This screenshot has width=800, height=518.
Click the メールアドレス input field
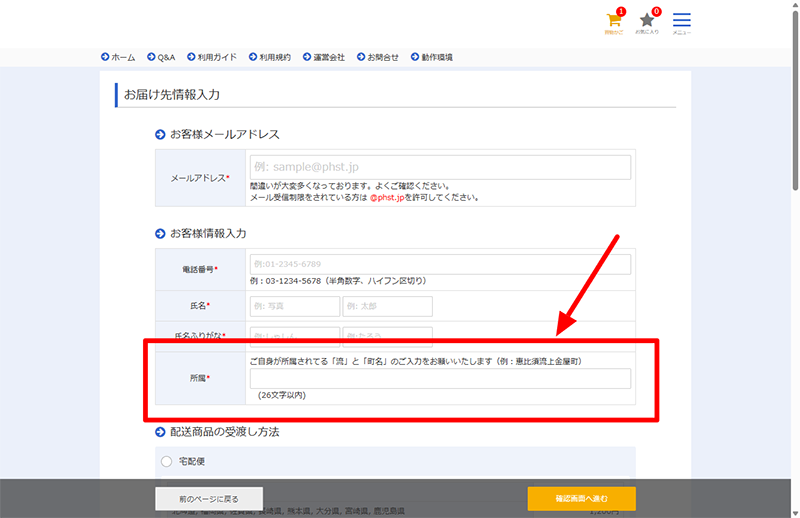[440, 167]
